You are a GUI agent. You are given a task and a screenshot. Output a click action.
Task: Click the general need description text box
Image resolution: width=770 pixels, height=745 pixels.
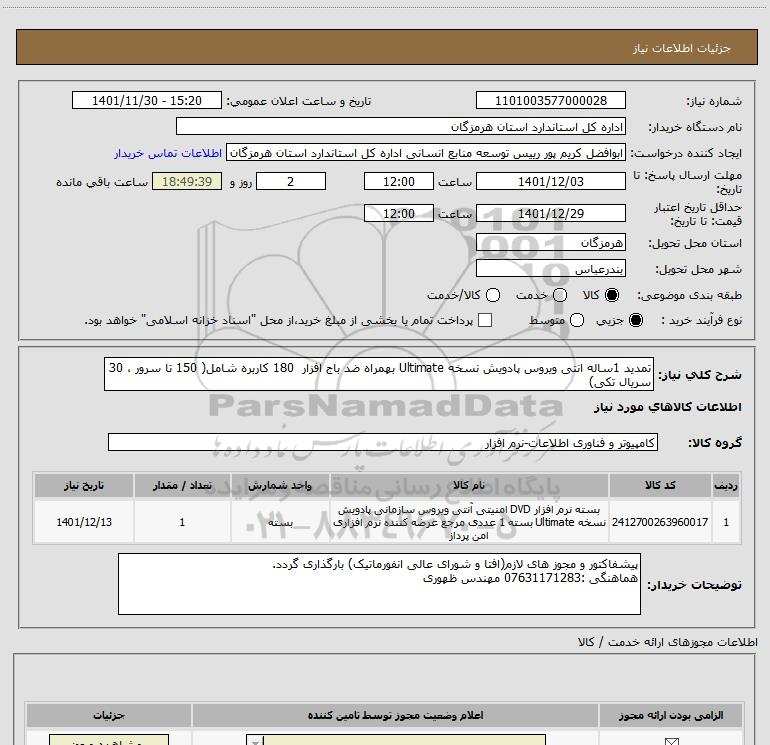(379, 374)
